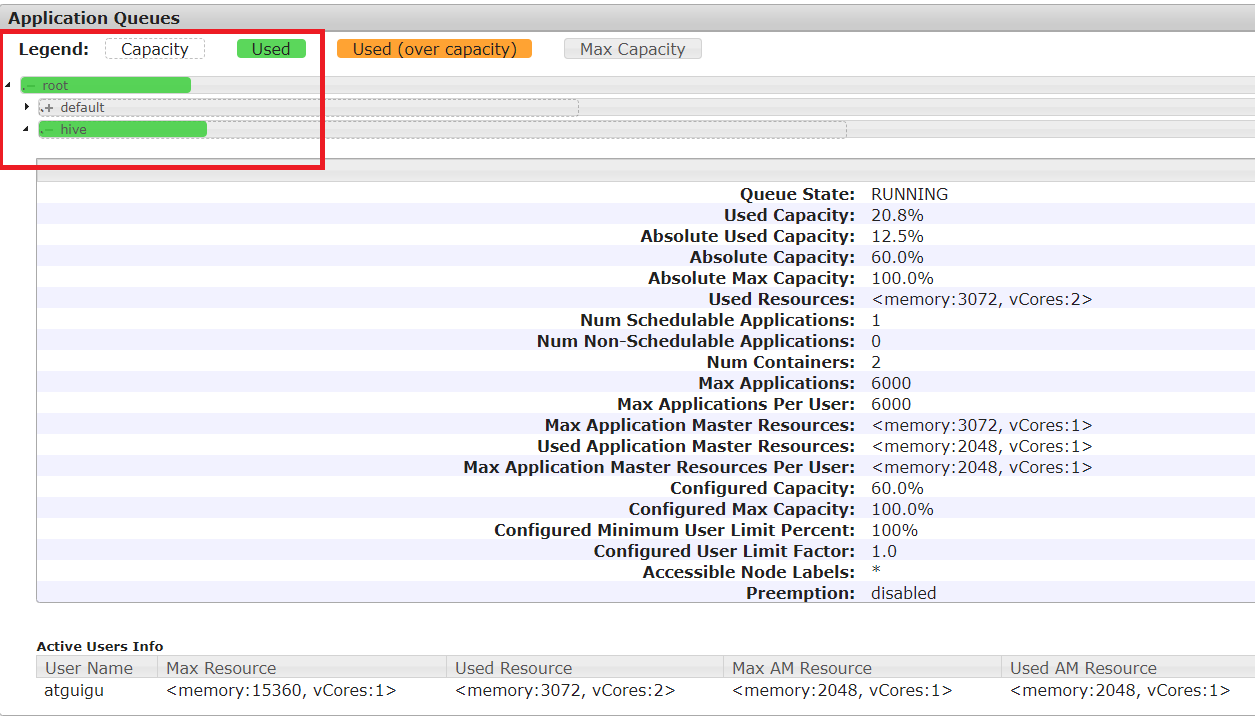The image size is (1255, 717).
Task: Click the Capacity legend box
Action: click(x=155, y=49)
